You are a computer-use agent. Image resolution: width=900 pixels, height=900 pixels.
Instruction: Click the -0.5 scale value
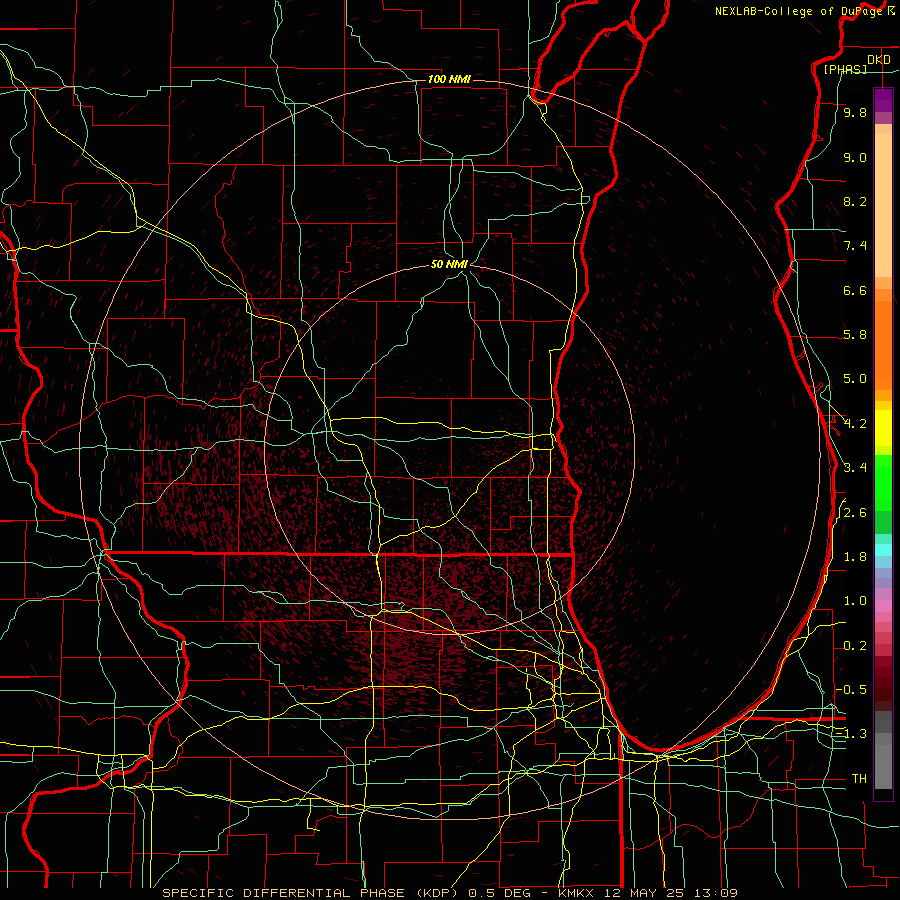[852, 690]
